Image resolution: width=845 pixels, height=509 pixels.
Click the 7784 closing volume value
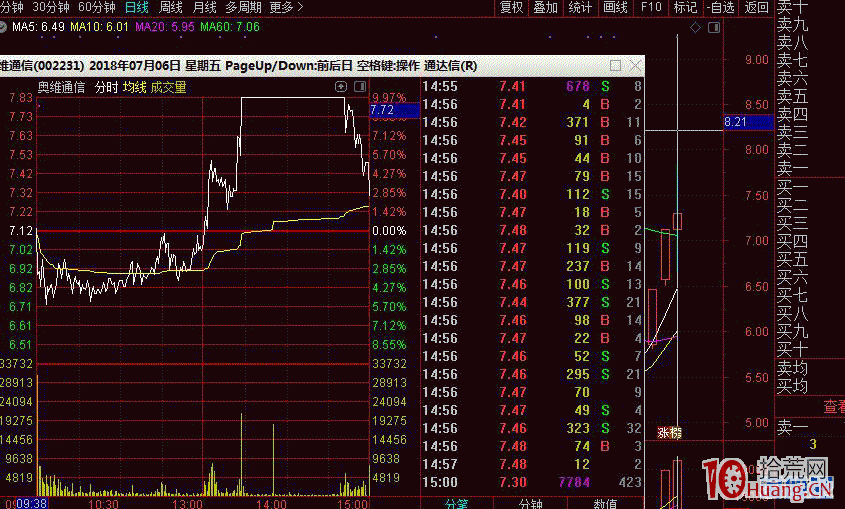coord(574,482)
